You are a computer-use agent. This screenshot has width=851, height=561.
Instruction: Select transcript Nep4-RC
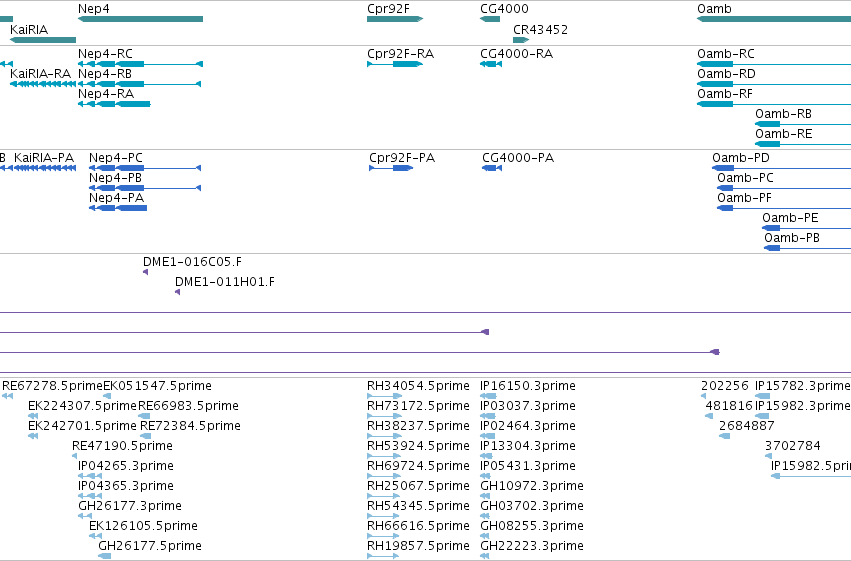(141, 64)
